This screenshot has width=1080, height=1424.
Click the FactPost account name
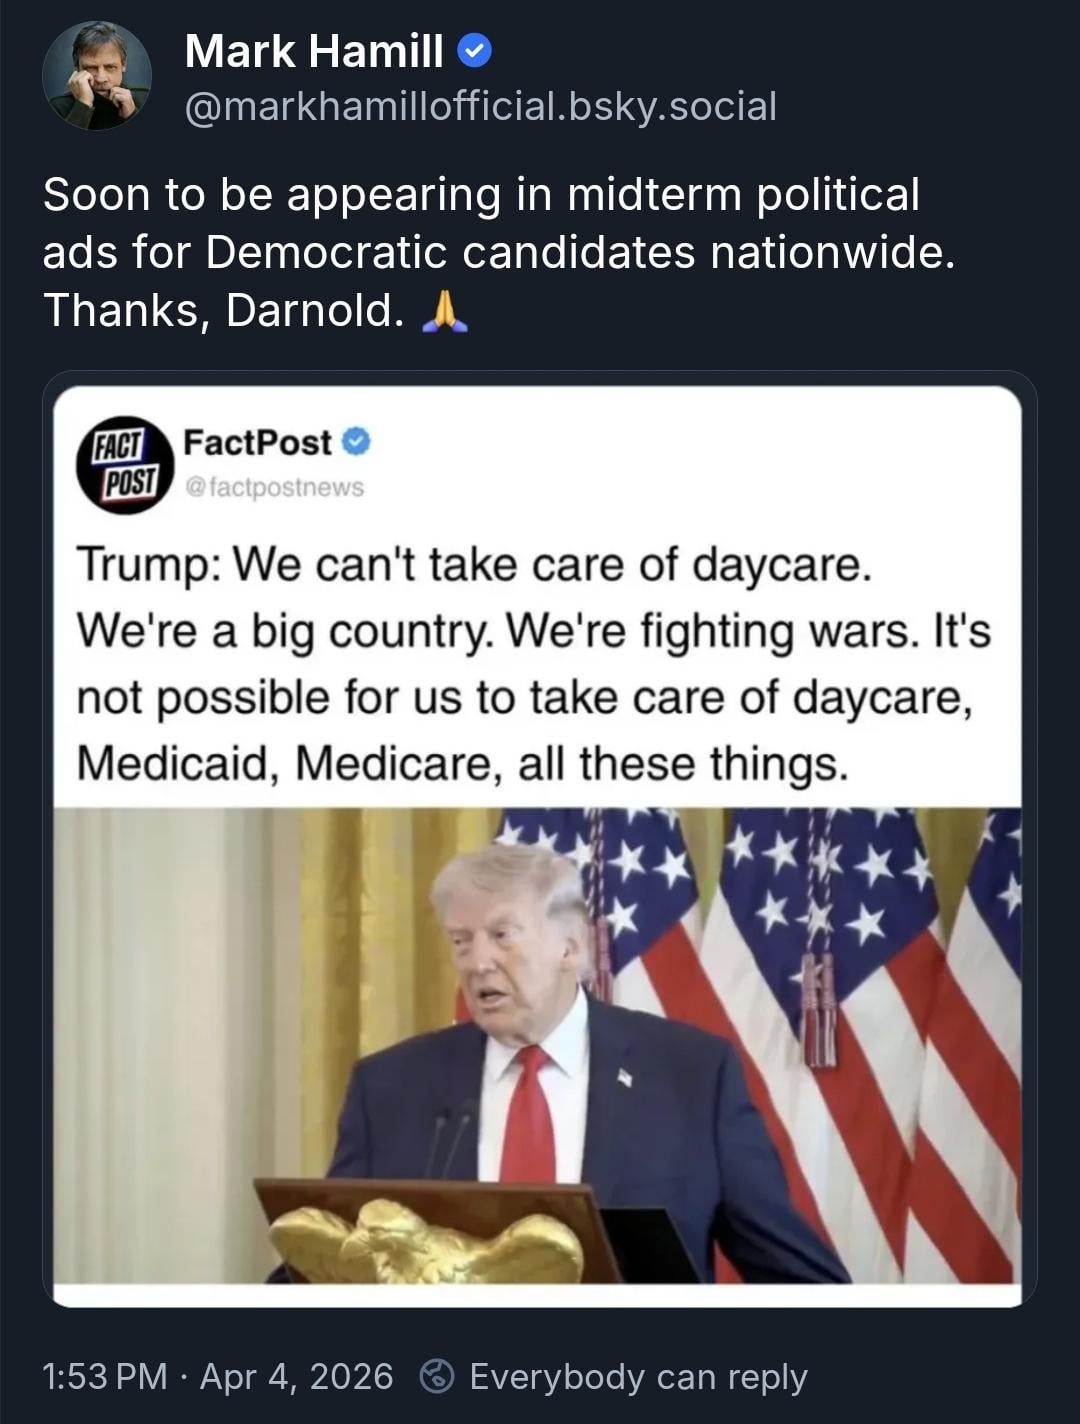257,442
